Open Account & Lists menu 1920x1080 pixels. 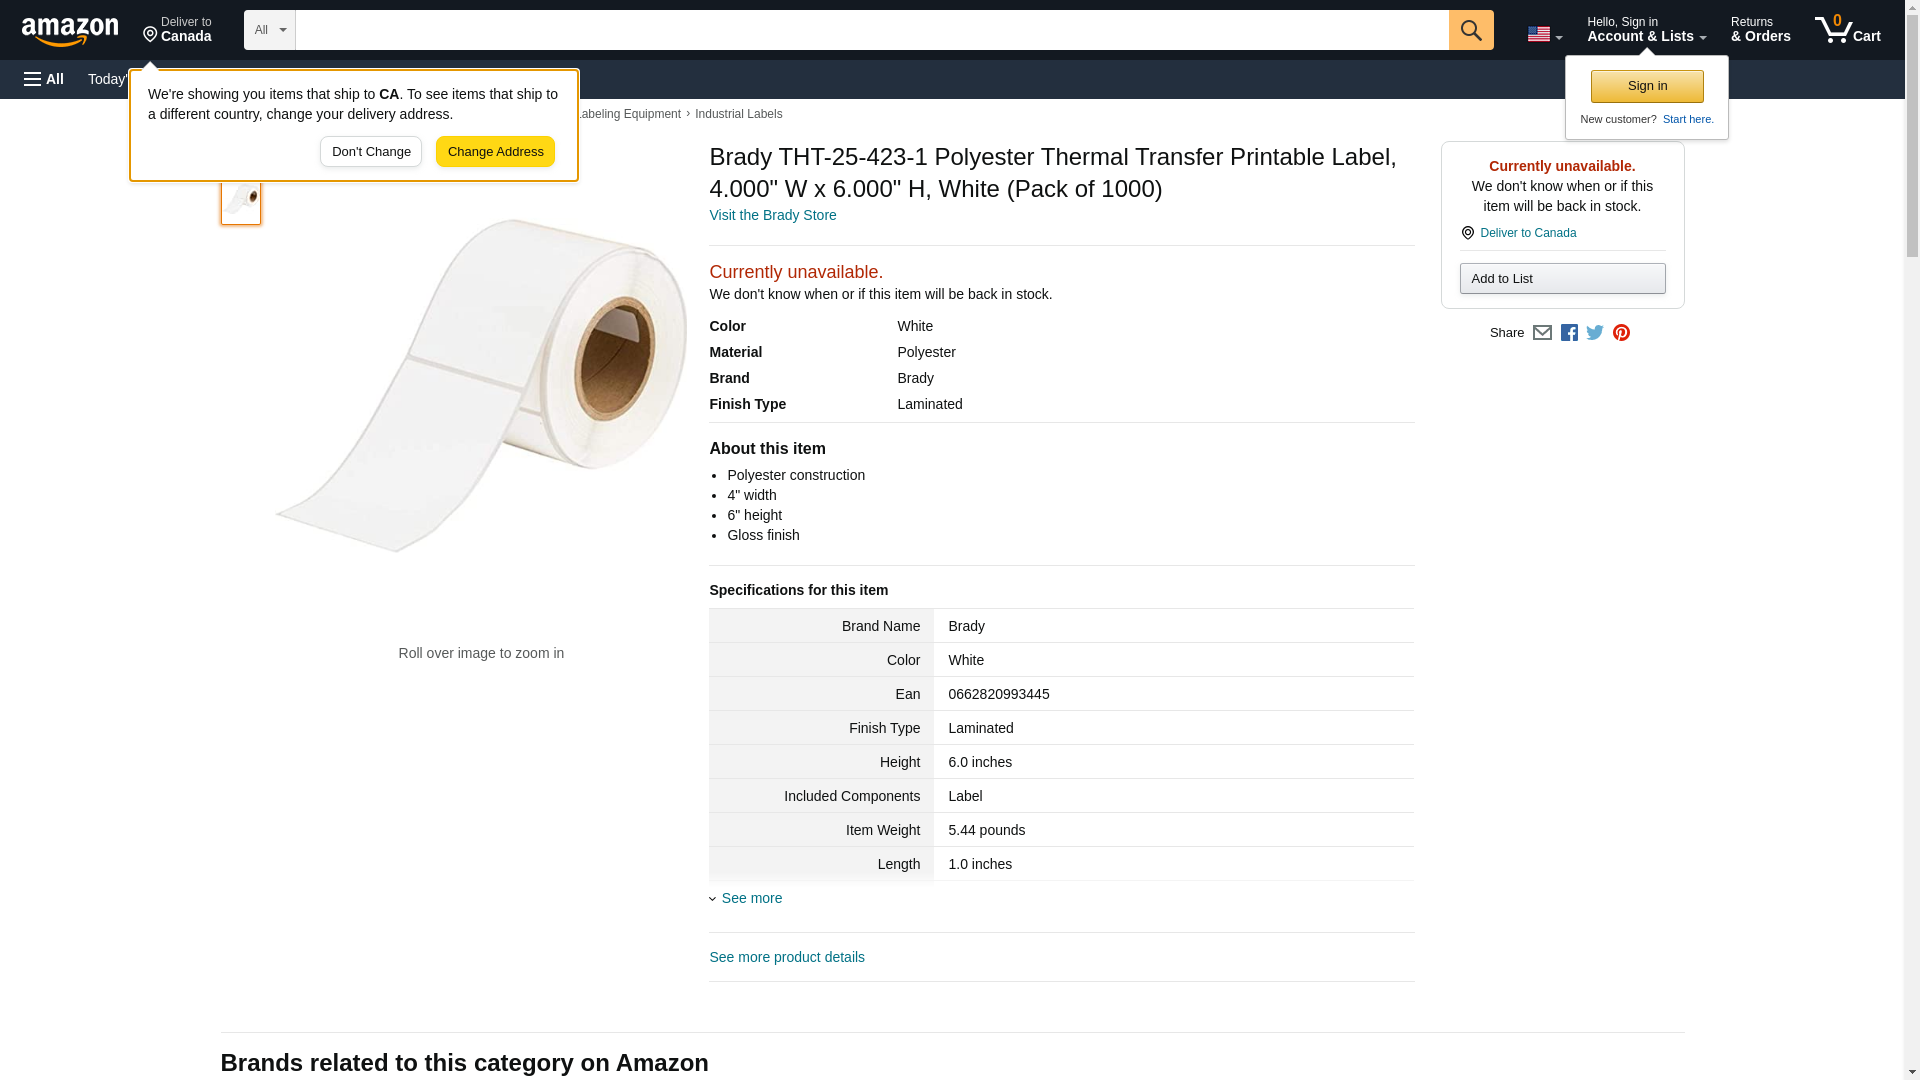point(1646,30)
